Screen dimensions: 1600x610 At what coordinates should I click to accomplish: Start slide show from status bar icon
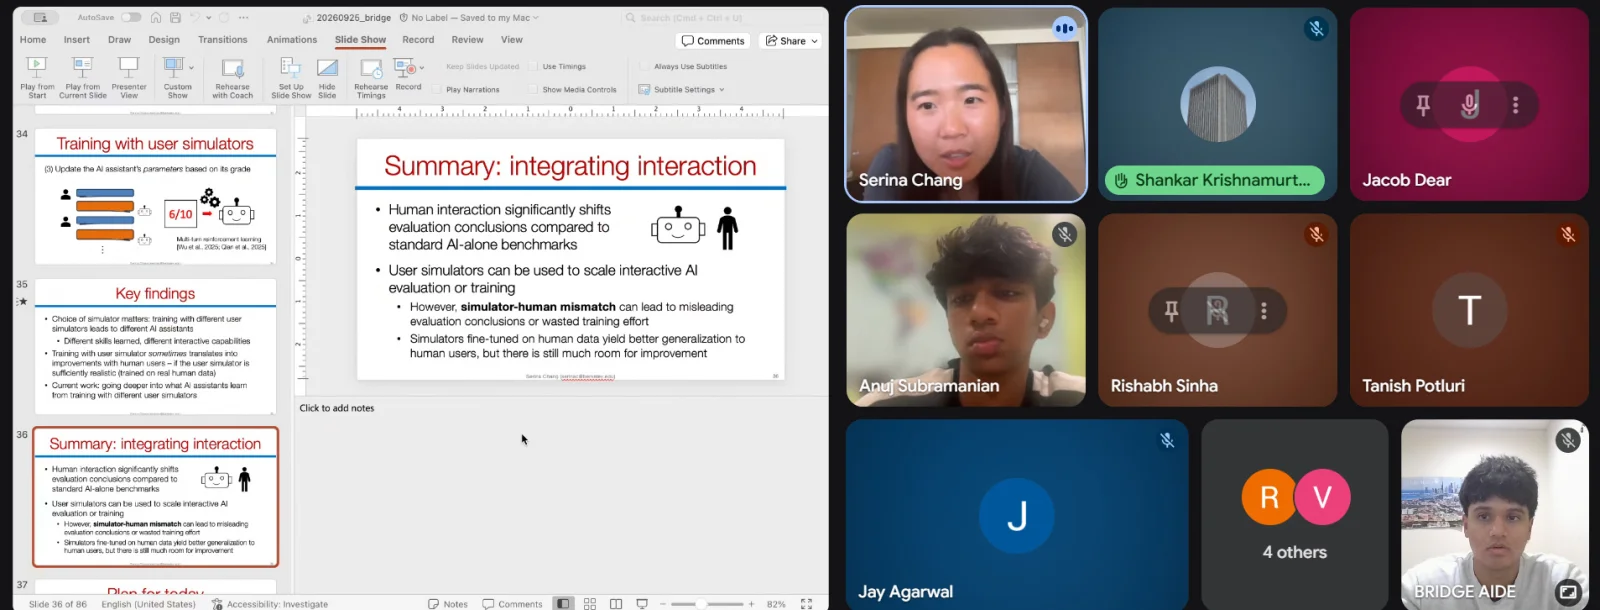642,604
